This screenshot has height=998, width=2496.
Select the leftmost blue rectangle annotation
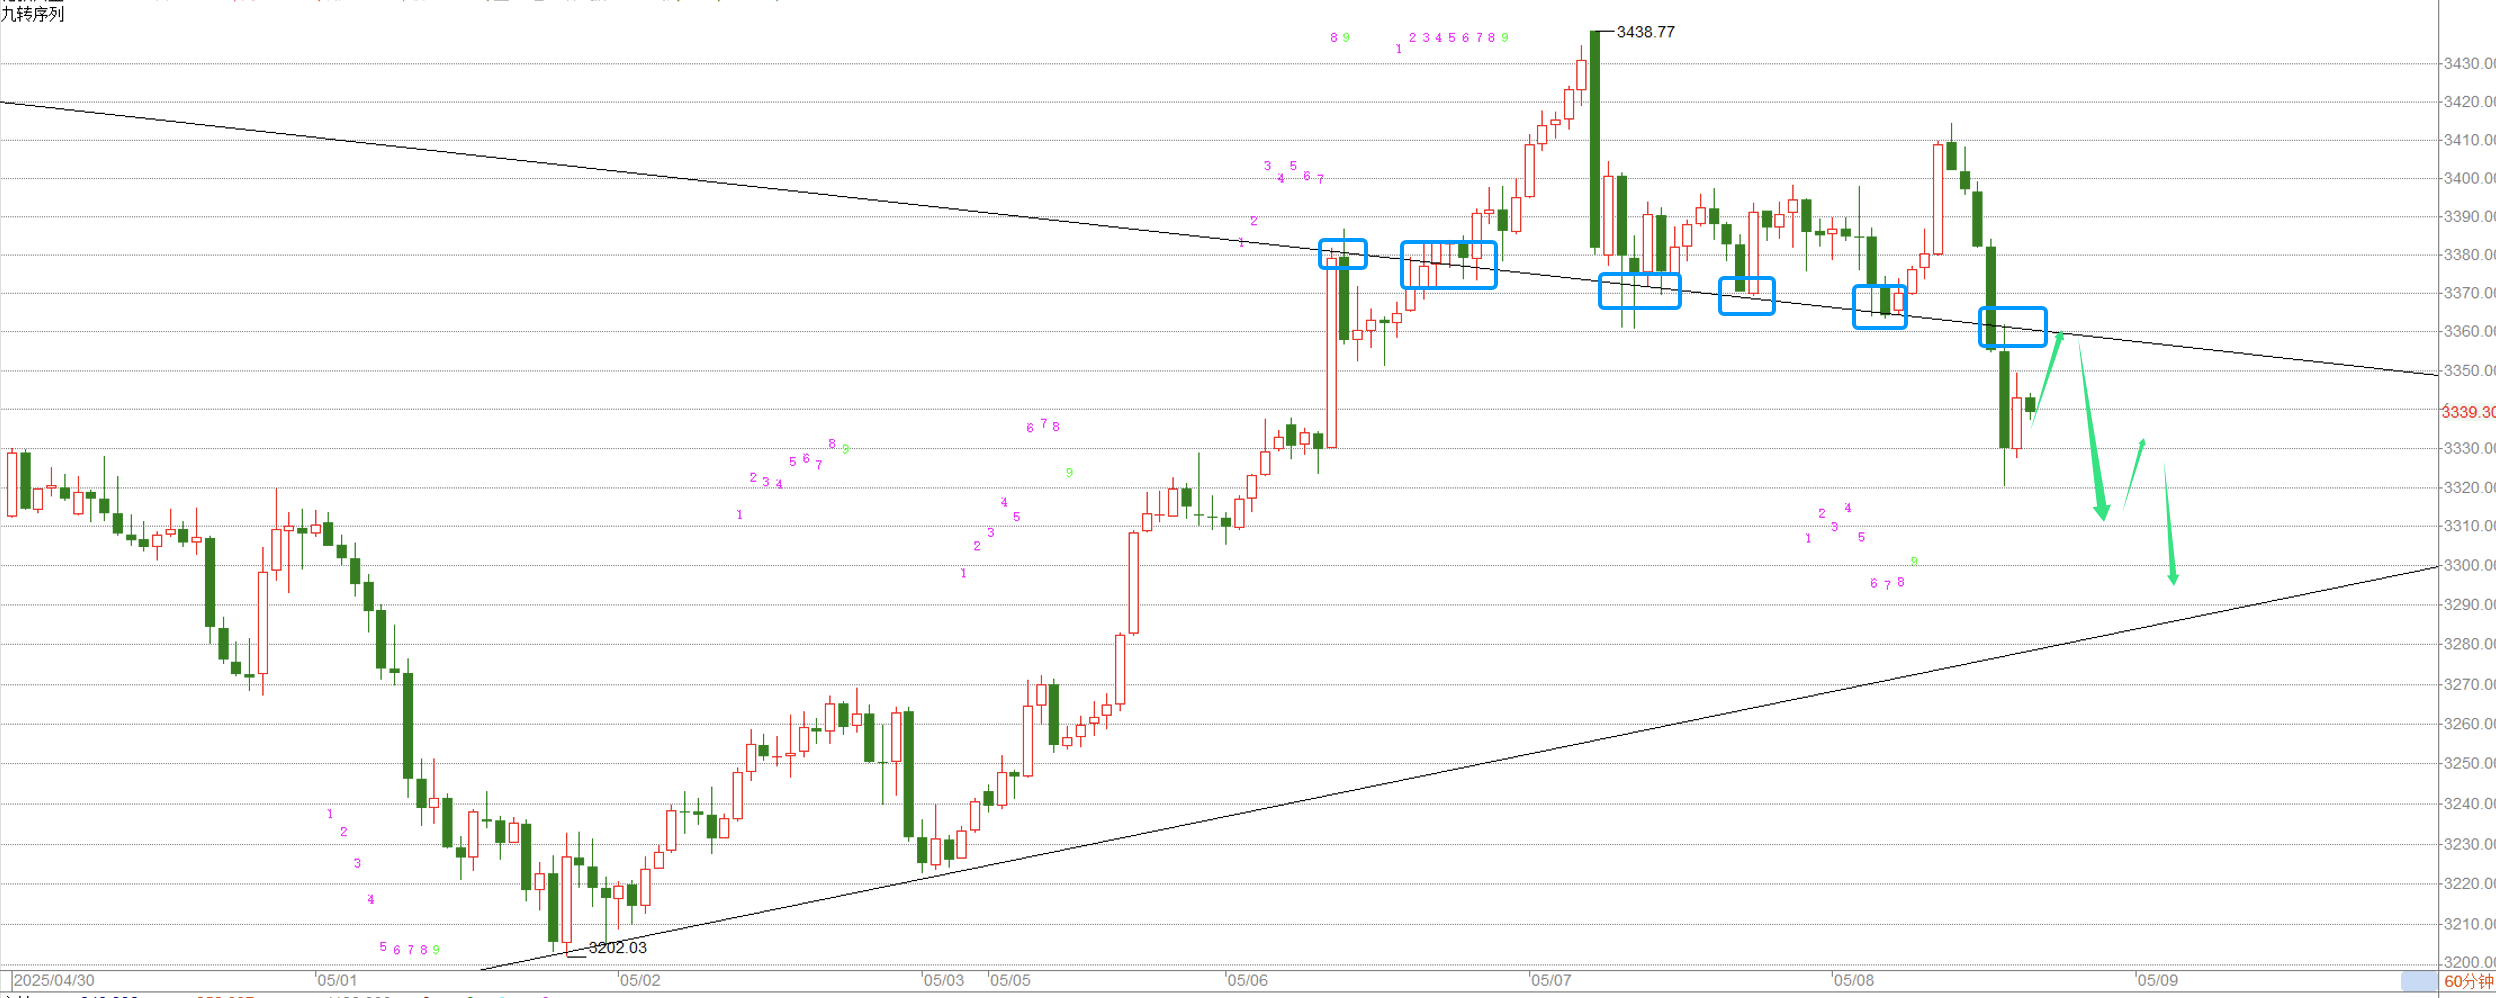click(1342, 254)
